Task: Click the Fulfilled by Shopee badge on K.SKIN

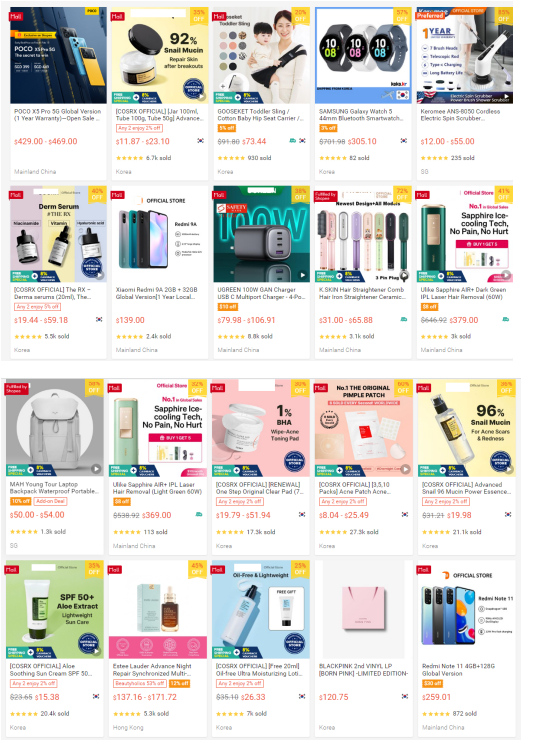Action: point(326,196)
